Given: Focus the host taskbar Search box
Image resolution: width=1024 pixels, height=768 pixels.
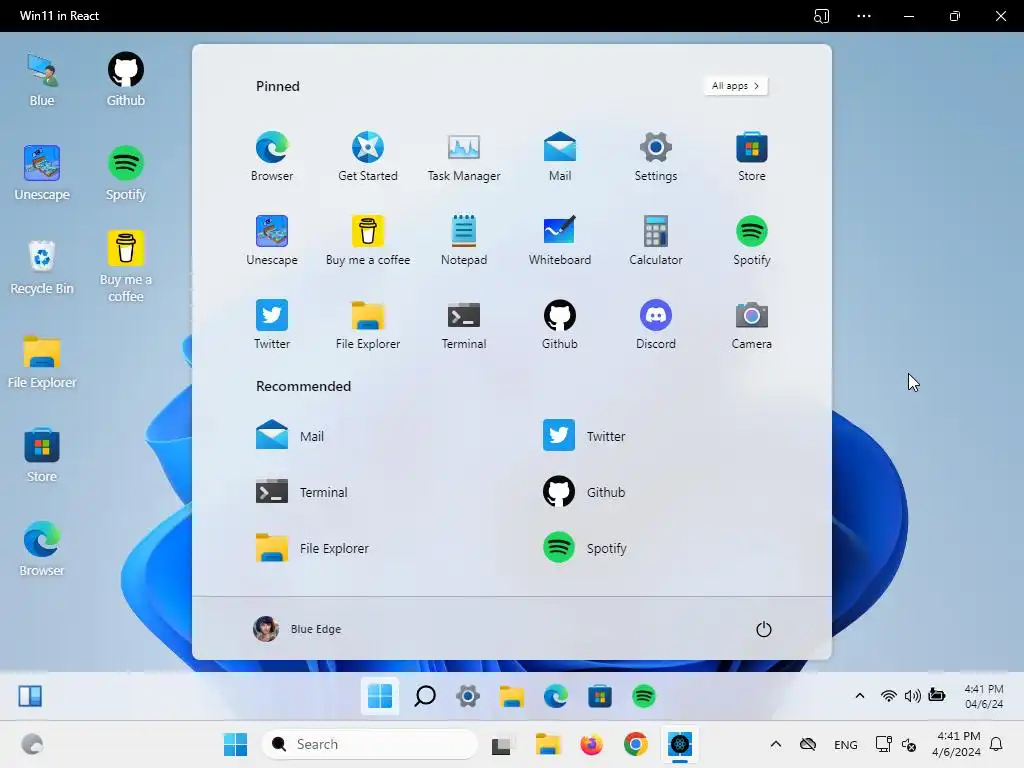Looking at the screenshot, I should click(x=370, y=744).
